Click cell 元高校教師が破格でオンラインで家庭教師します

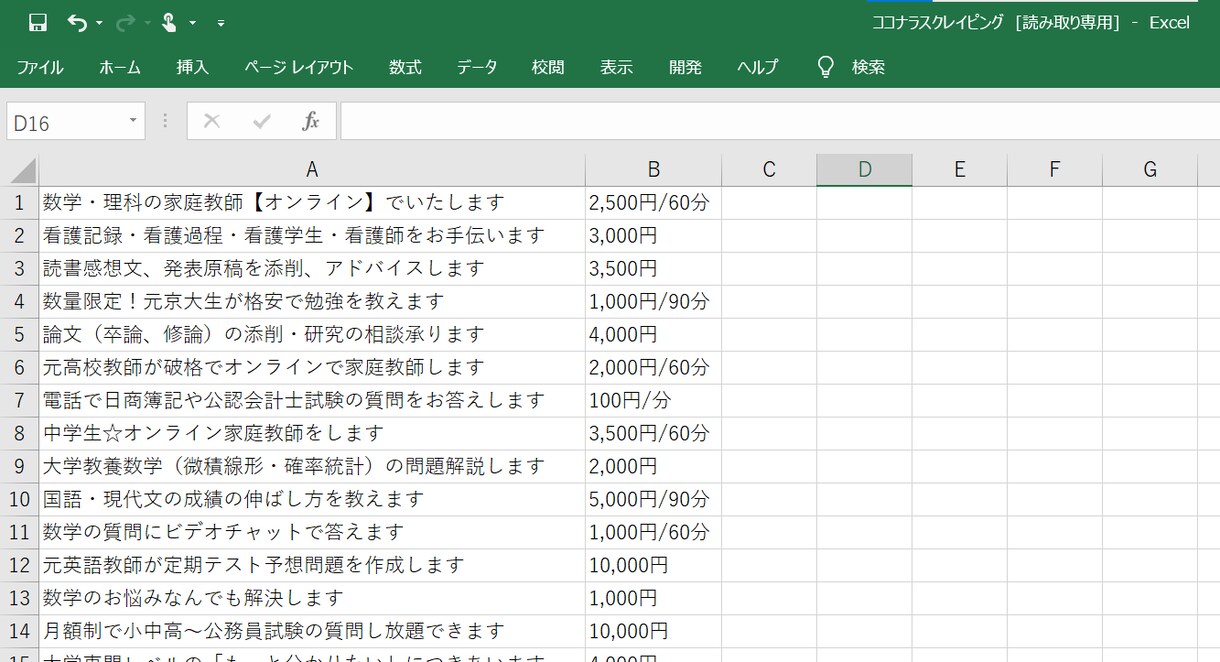pyautogui.click(x=312, y=368)
